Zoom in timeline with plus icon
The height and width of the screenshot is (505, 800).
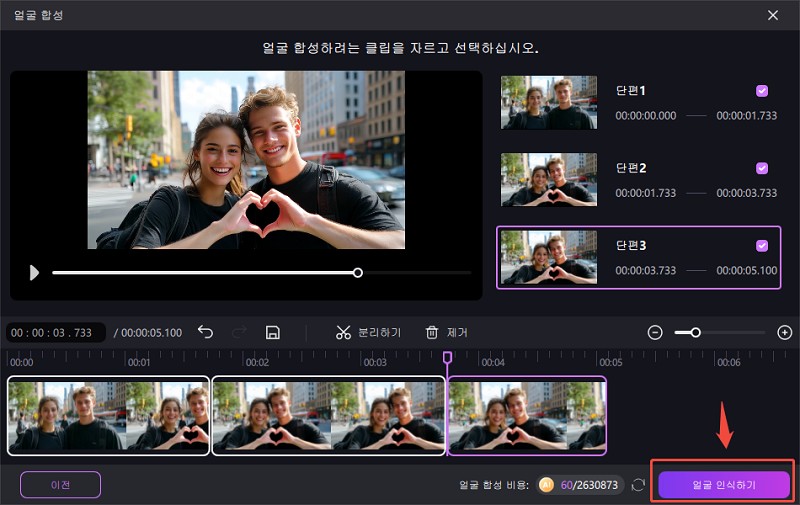click(784, 333)
